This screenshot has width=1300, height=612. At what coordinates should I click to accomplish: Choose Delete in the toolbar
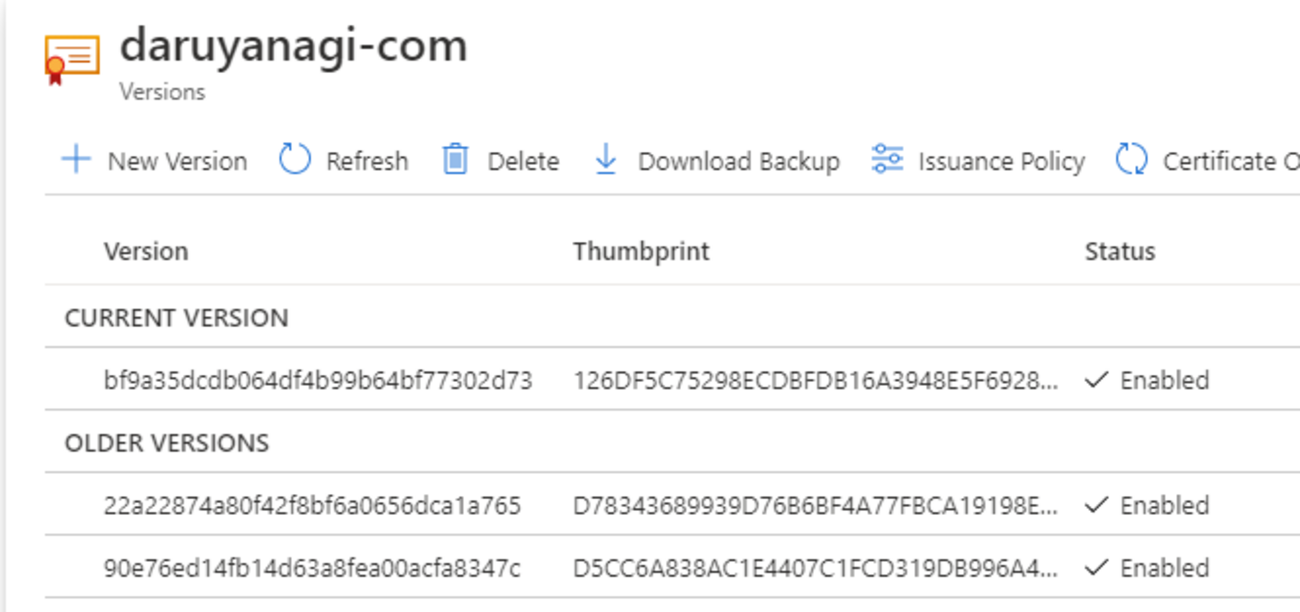(522, 161)
